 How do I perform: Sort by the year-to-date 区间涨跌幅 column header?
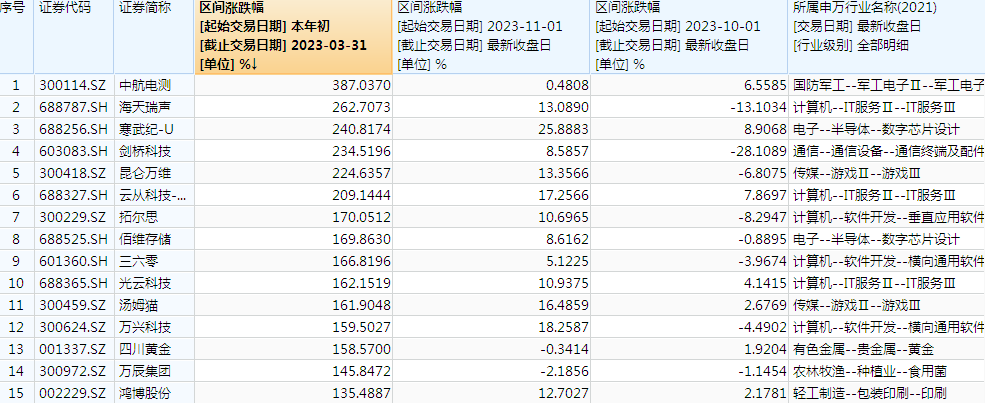point(294,37)
